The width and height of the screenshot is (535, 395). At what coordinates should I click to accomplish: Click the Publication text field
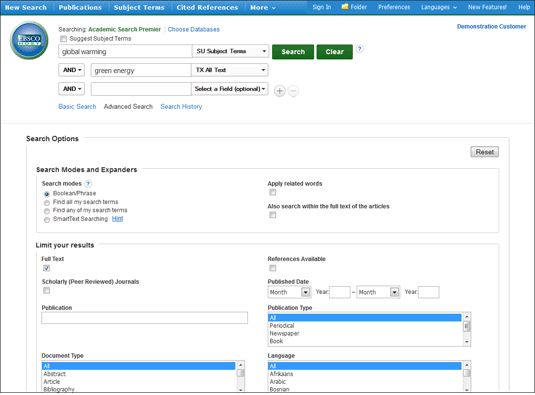pos(145,318)
